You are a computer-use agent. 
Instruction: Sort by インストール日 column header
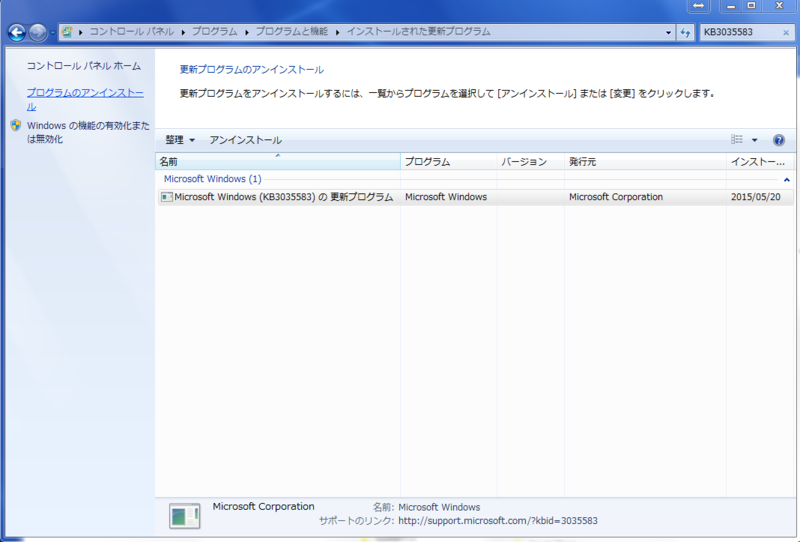(760, 162)
